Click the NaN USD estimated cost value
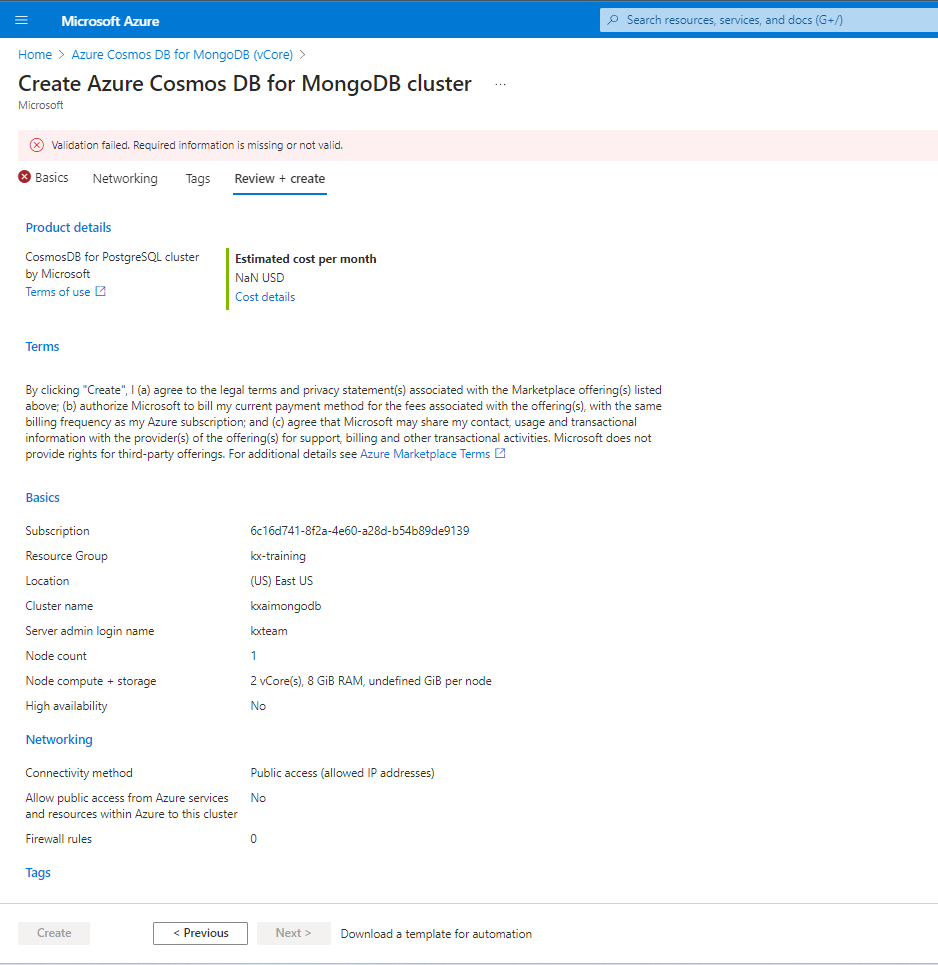 point(260,278)
